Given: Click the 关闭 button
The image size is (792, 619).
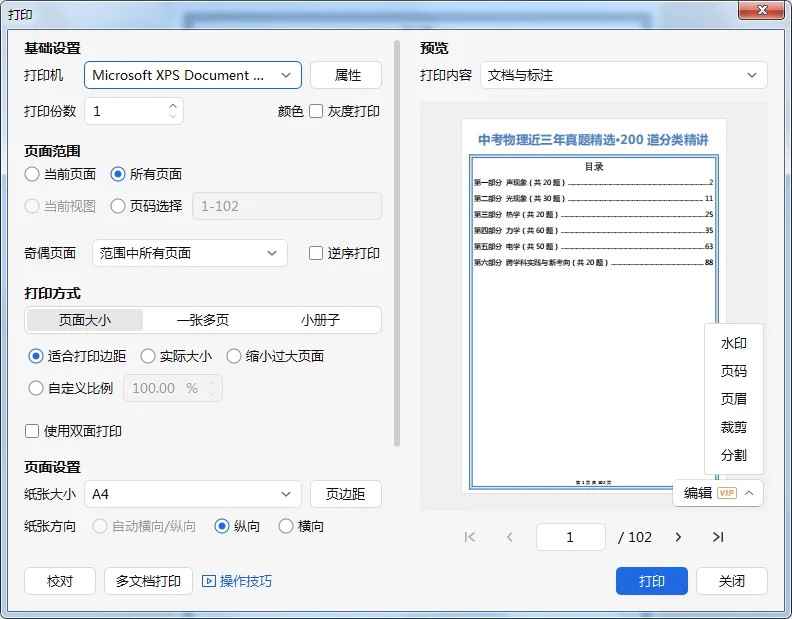Looking at the screenshot, I should pyautogui.click(x=731, y=581).
